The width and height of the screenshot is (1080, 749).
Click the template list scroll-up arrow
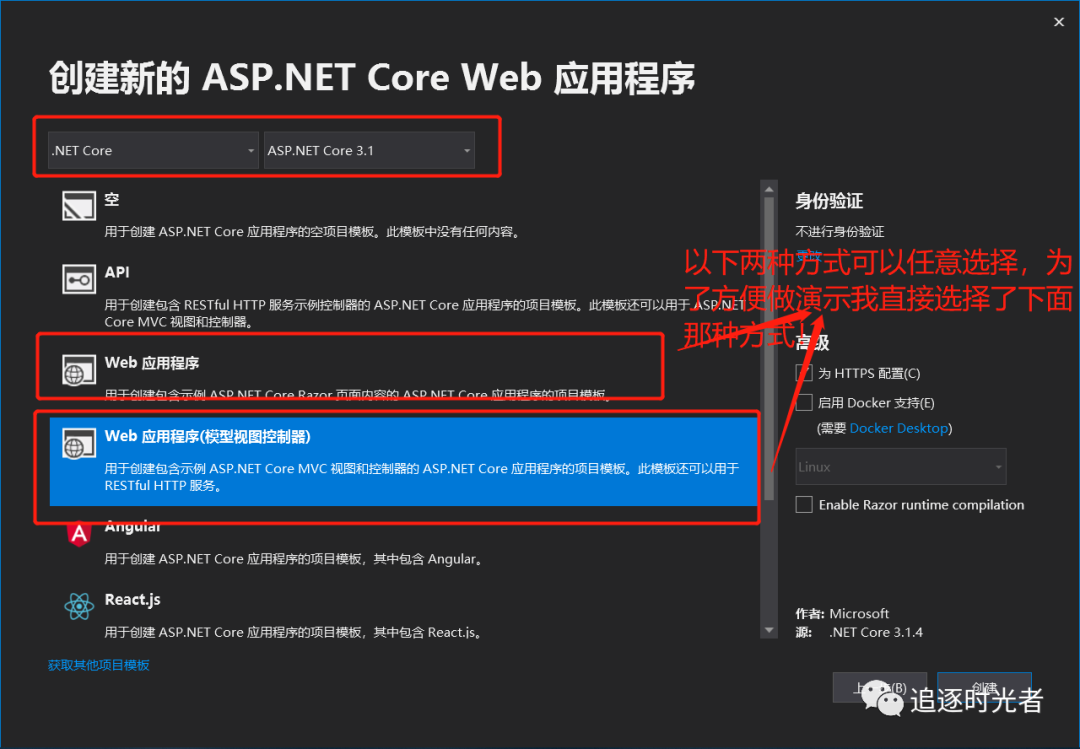(x=769, y=189)
